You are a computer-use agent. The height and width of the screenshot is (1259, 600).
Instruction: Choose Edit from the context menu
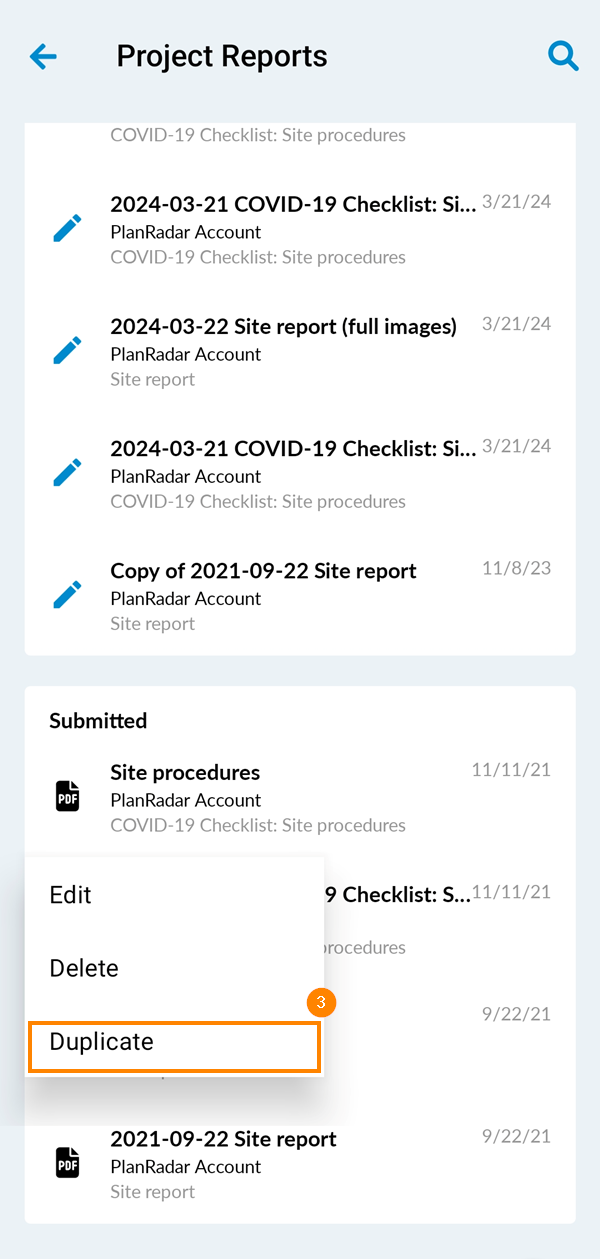71,895
